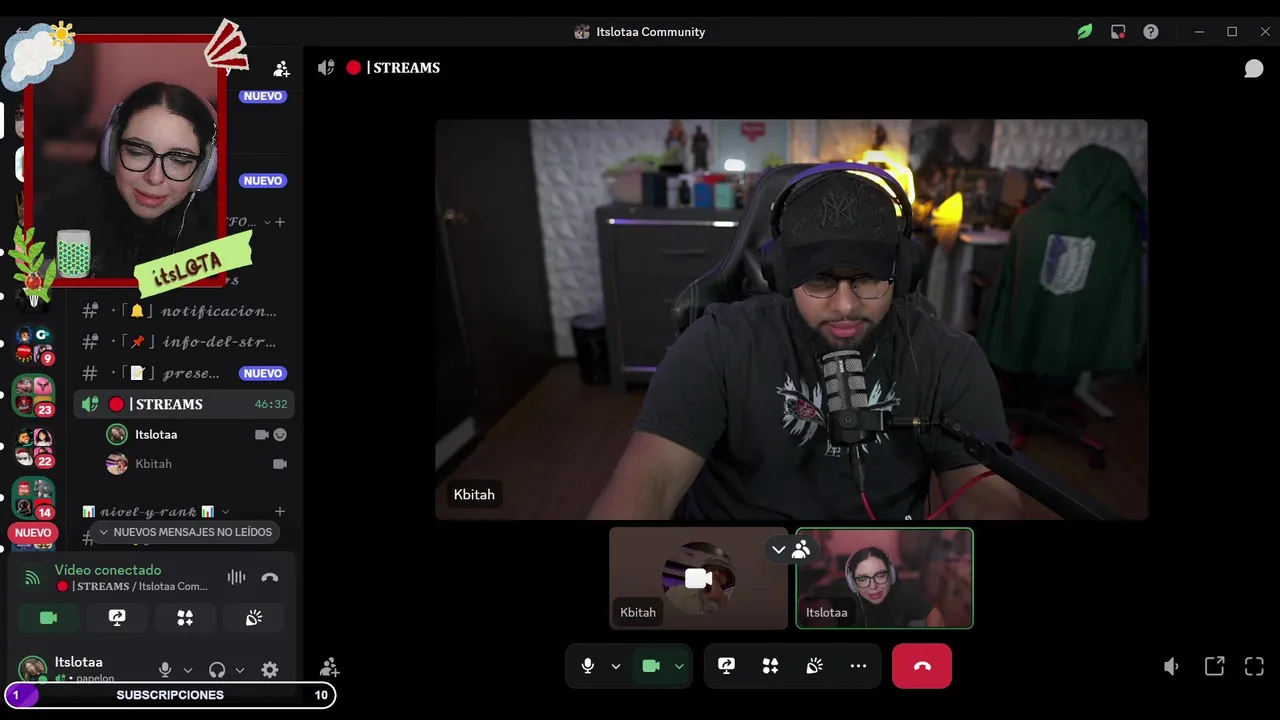Click the 46:32 call timer
Image resolution: width=1280 pixels, height=720 pixels.
point(270,404)
